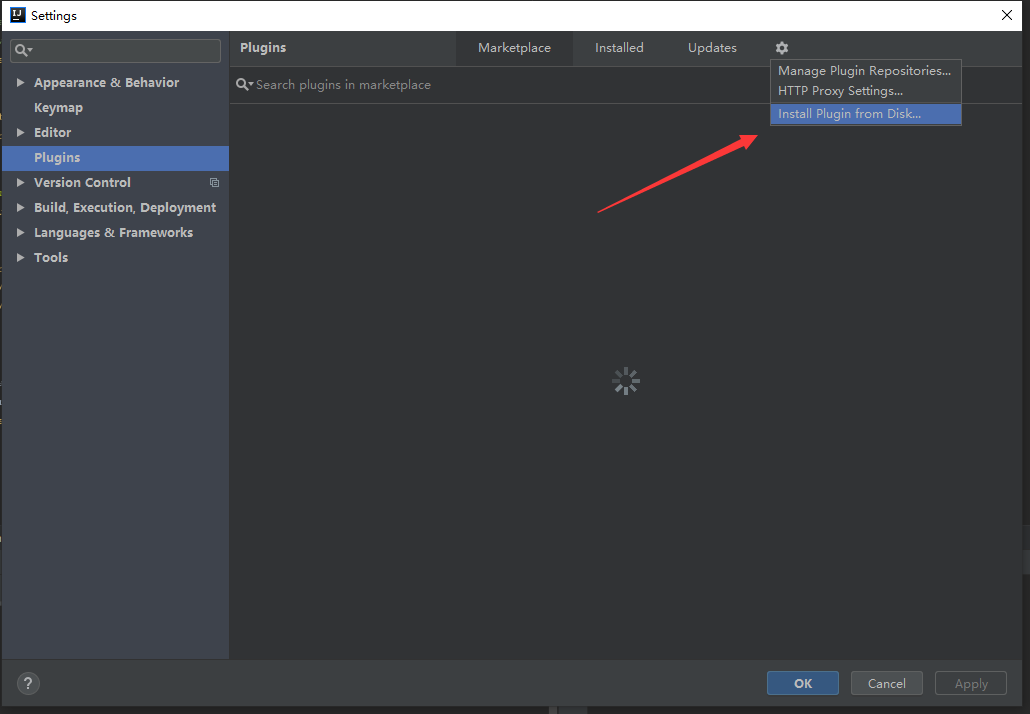The height and width of the screenshot is (714, 1030).
Task: Expand the Tools settings node
Action: click(x=20, y=257)
